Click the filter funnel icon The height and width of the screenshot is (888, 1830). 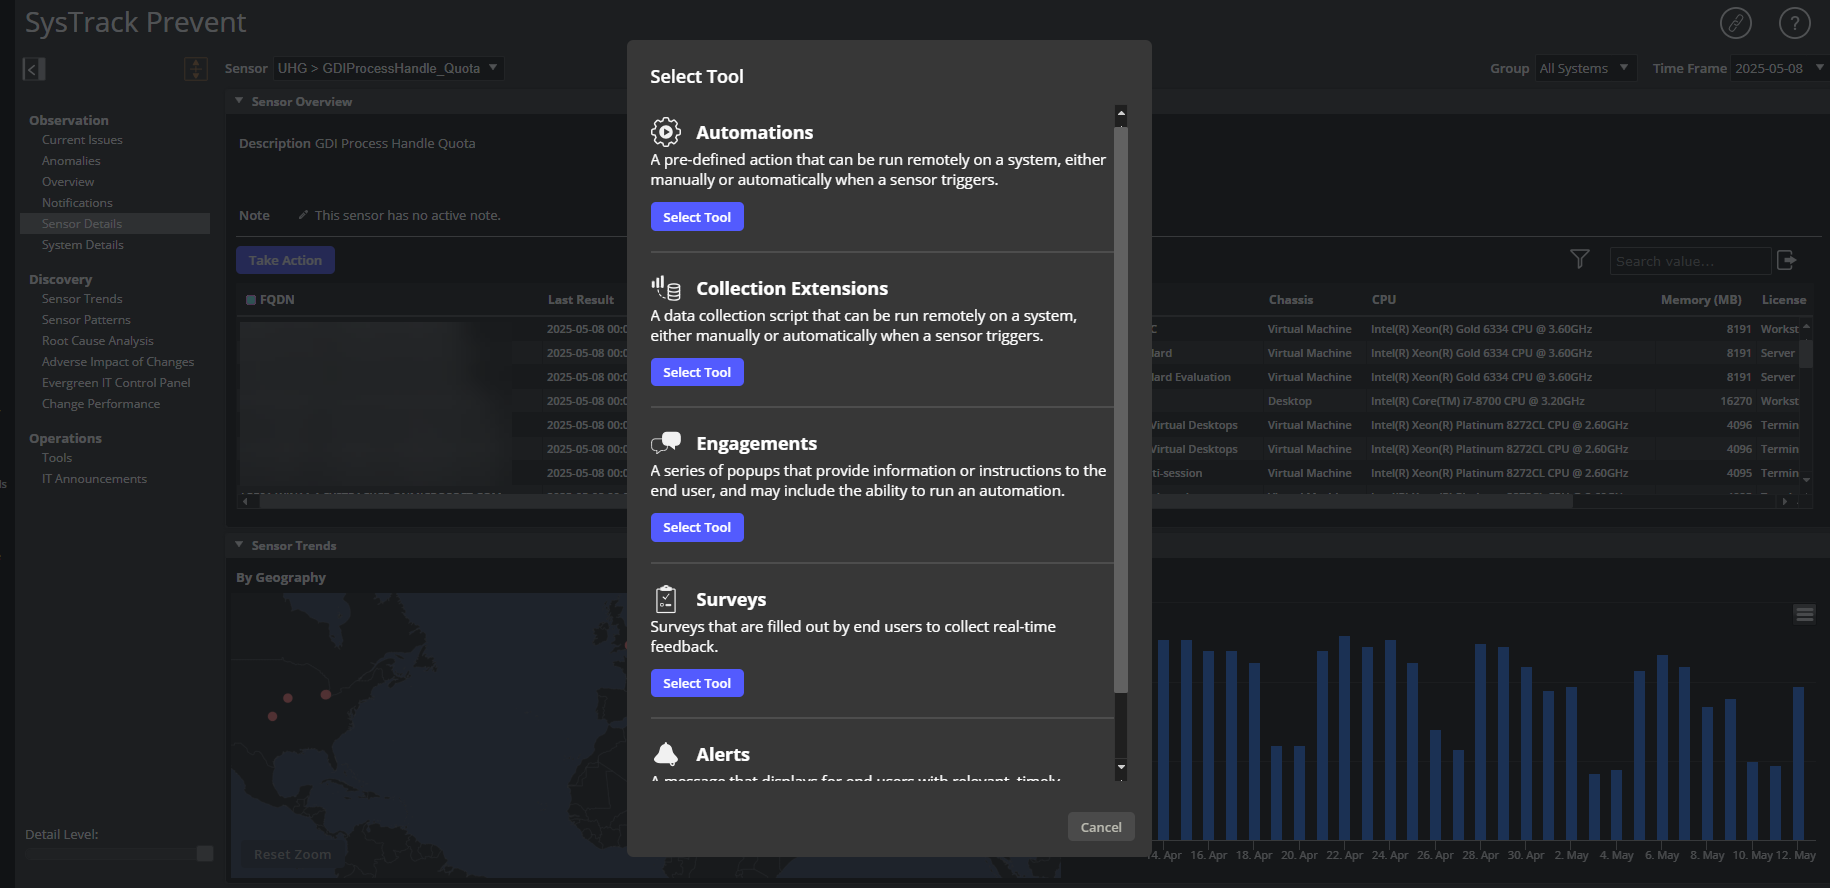coord(1580,260)
